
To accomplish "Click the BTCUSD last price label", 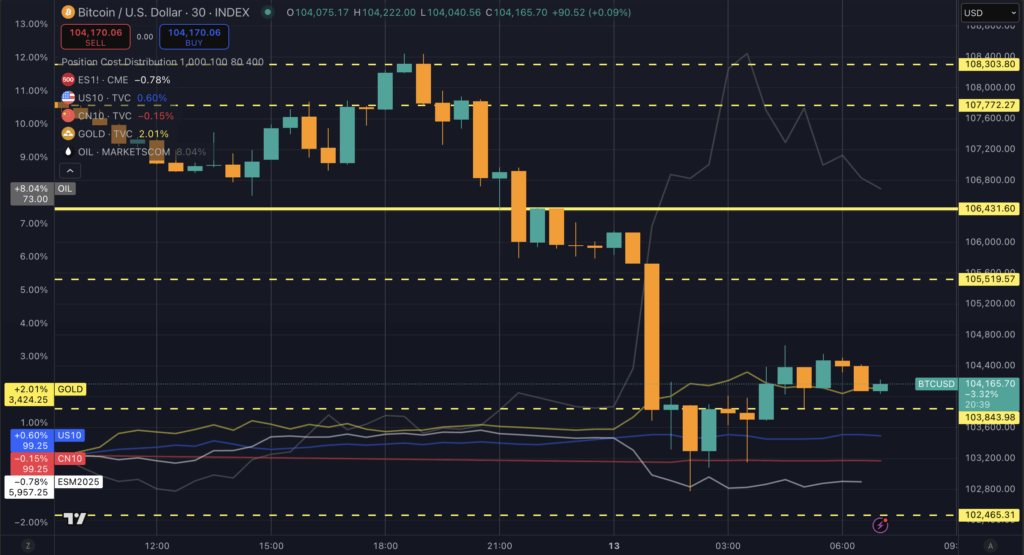I will 936,384.
